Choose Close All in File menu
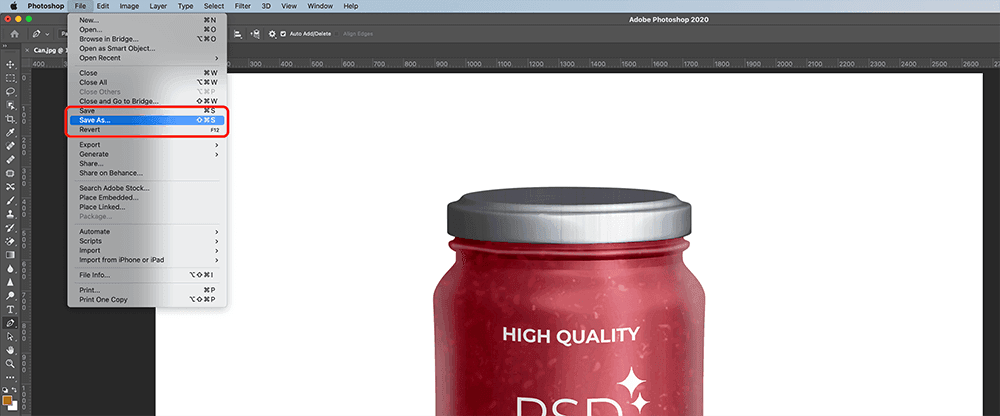This screenshot has height=416, width=1000. 147,82
